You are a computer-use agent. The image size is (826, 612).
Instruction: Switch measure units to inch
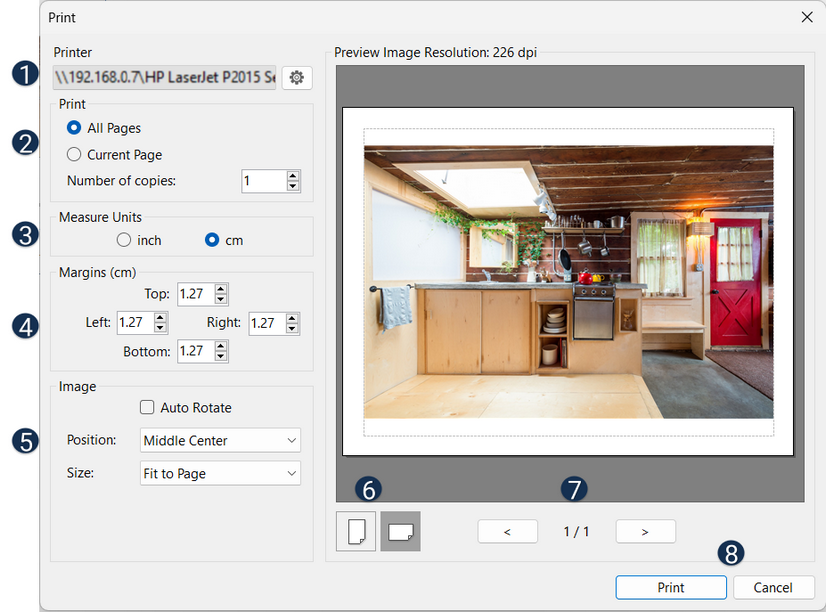click(x=124, y=240)
